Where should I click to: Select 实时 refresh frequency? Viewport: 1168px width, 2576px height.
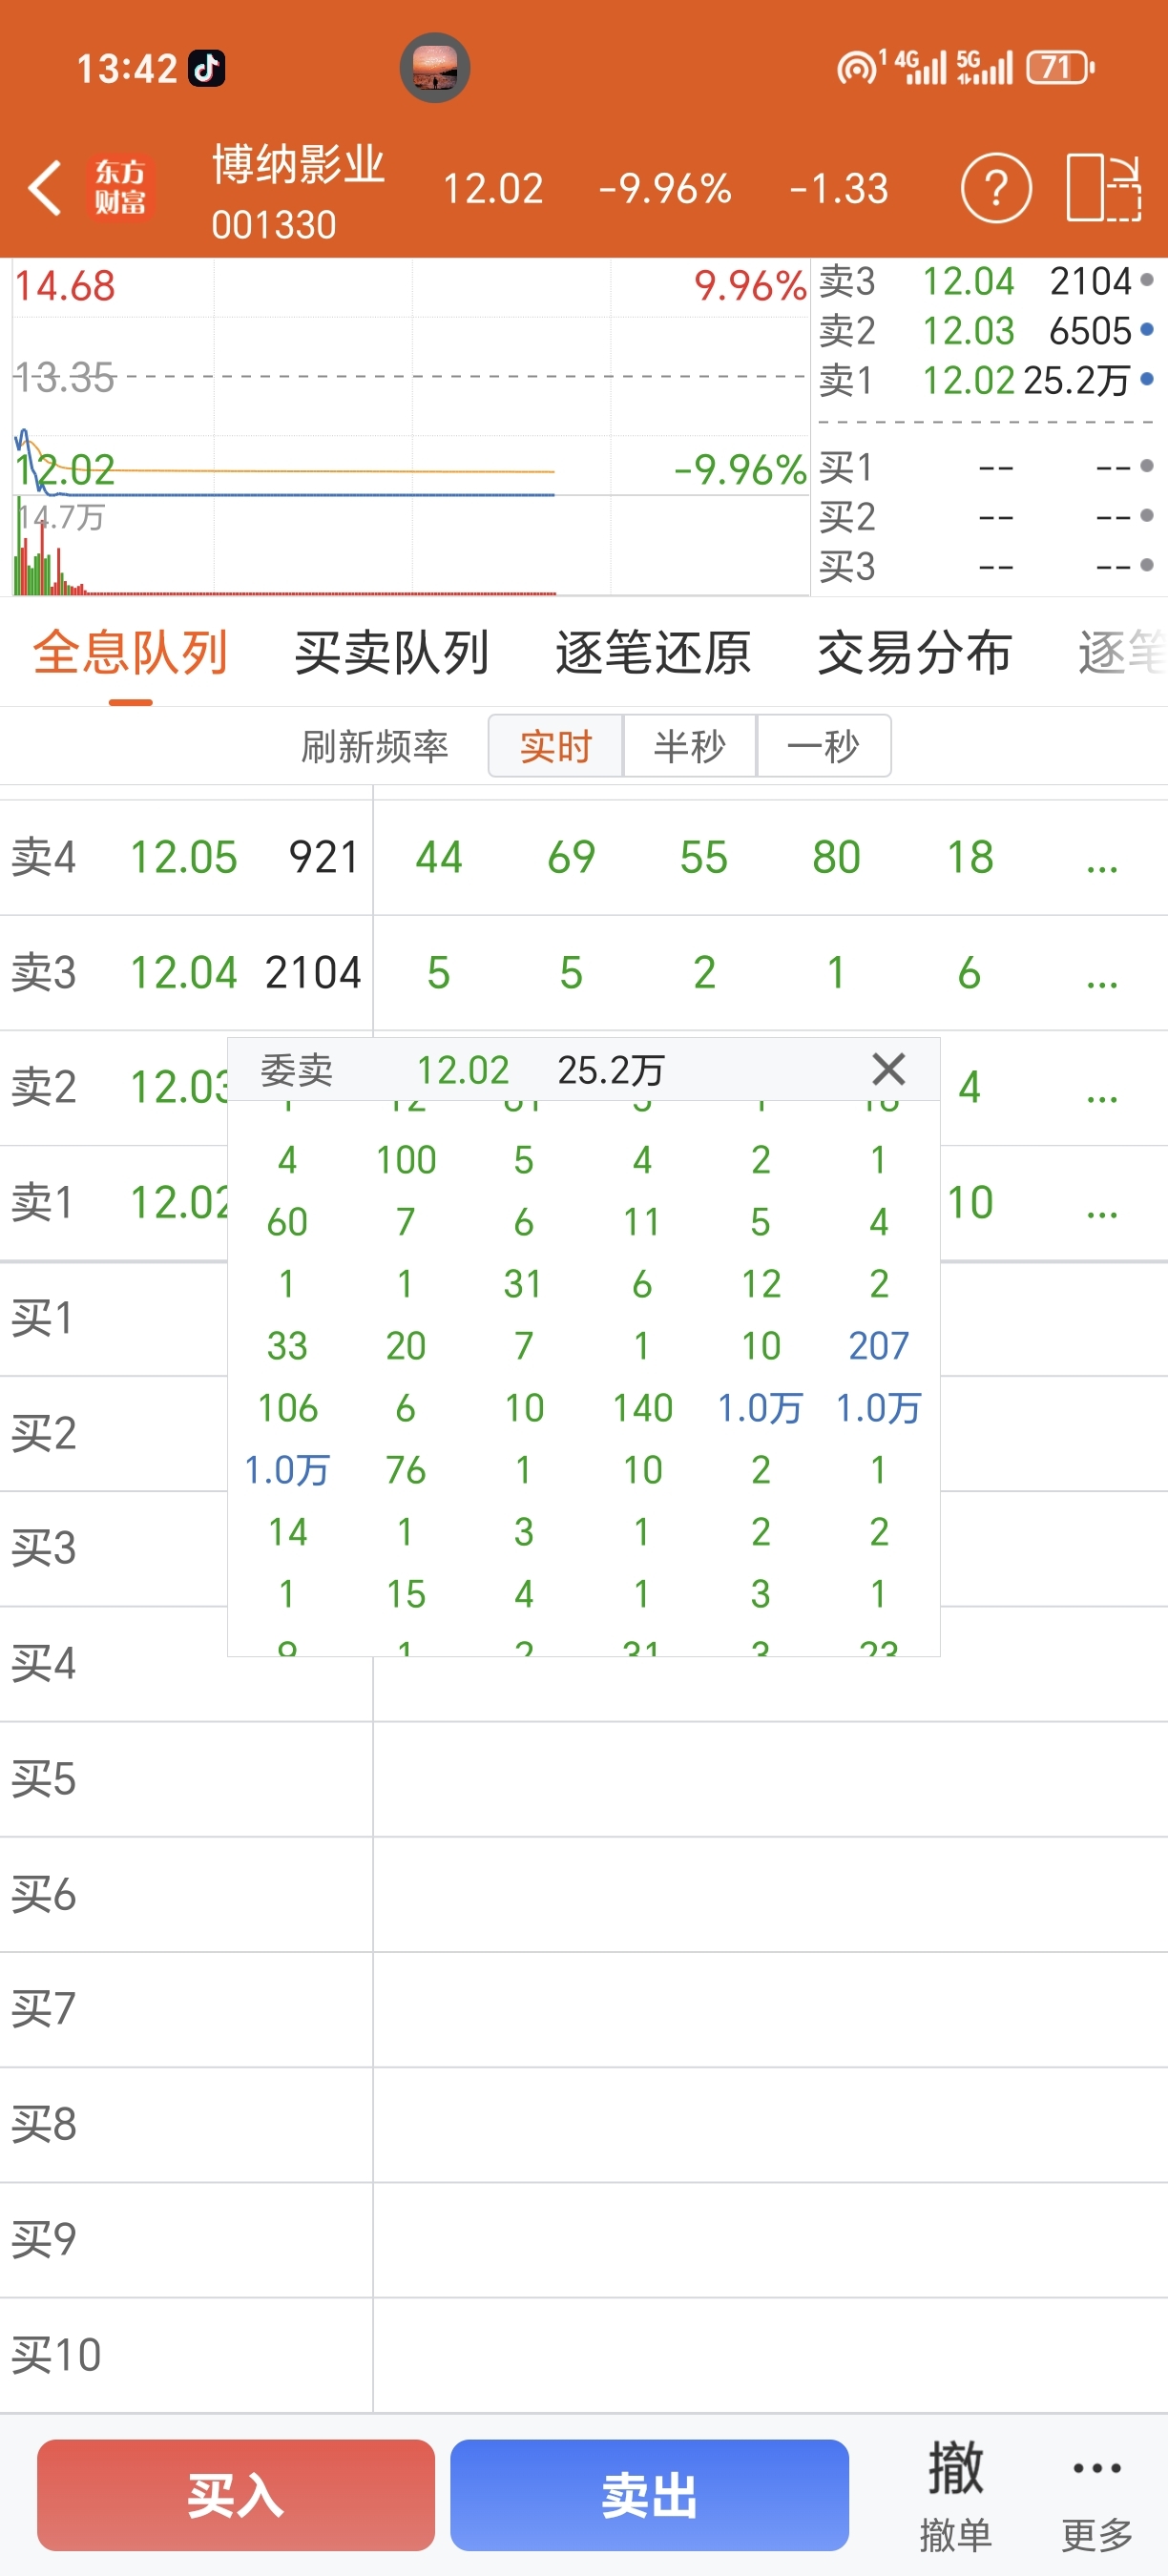coord(556,746)
